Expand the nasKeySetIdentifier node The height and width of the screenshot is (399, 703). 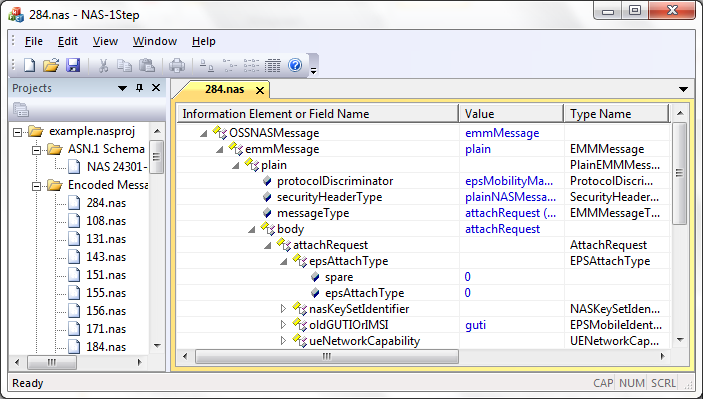pyautogui.click(x=283, y=308)
